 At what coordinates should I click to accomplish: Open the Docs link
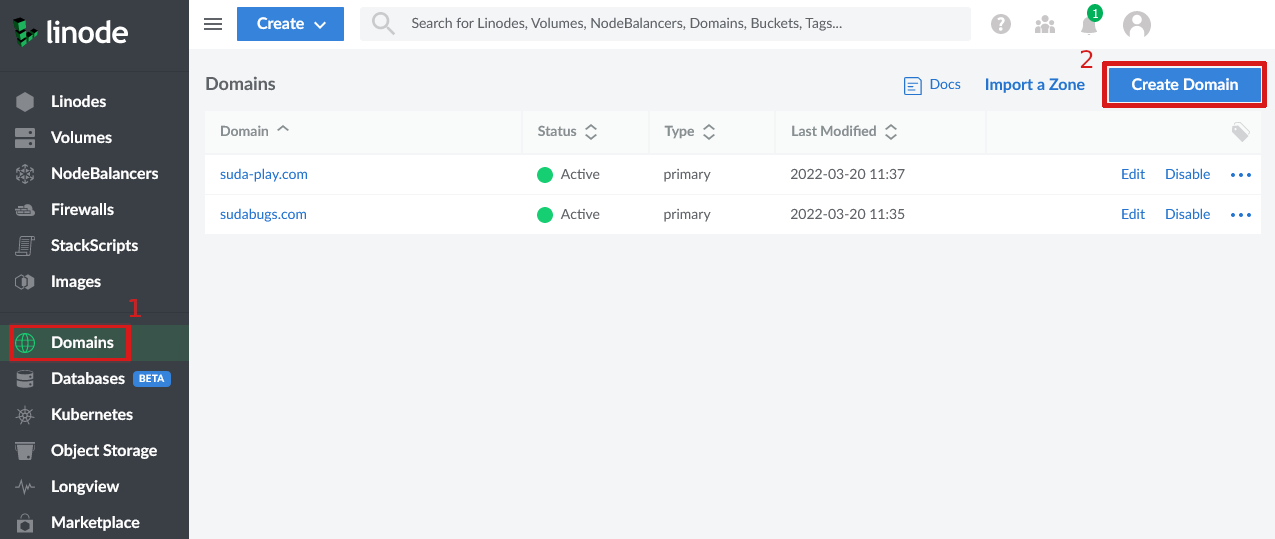945,85
